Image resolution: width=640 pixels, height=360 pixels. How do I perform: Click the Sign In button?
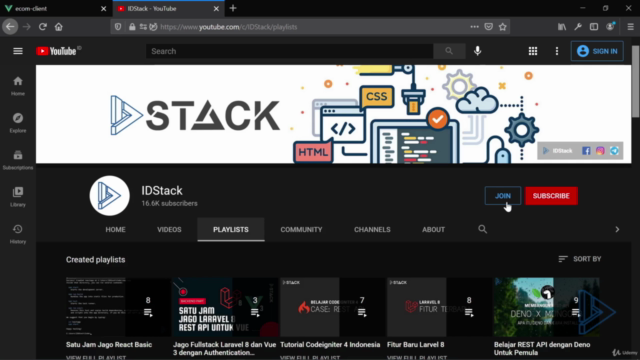597,51
